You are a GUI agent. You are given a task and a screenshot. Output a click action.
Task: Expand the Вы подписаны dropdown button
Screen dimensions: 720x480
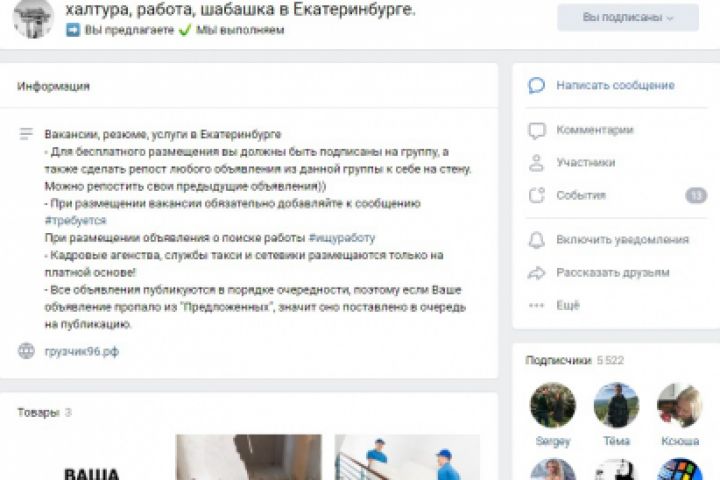[628, 17]
